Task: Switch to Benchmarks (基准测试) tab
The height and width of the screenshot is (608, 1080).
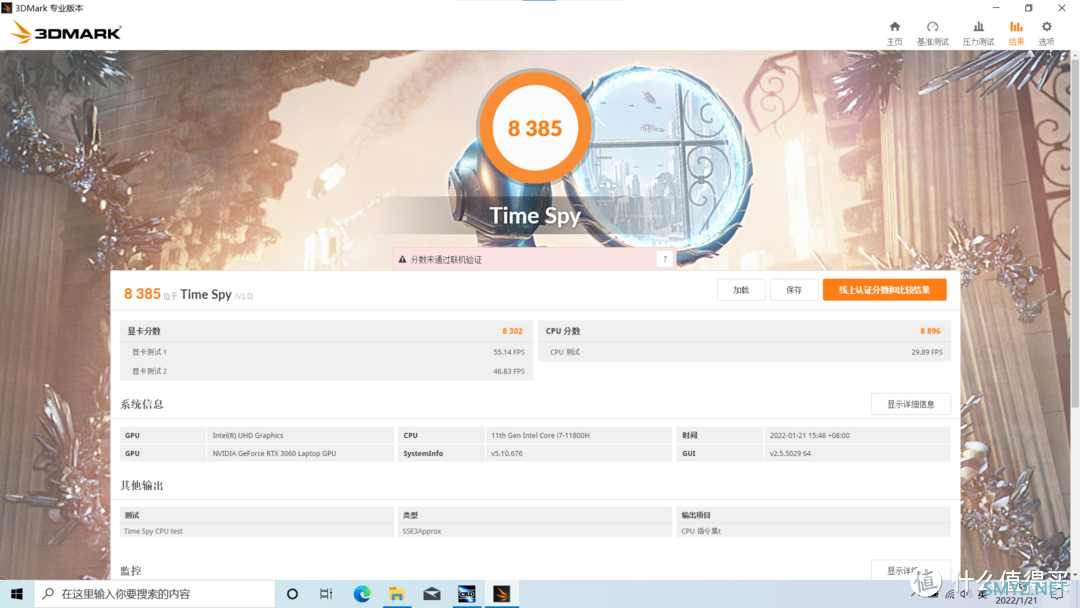Action: 932,32
